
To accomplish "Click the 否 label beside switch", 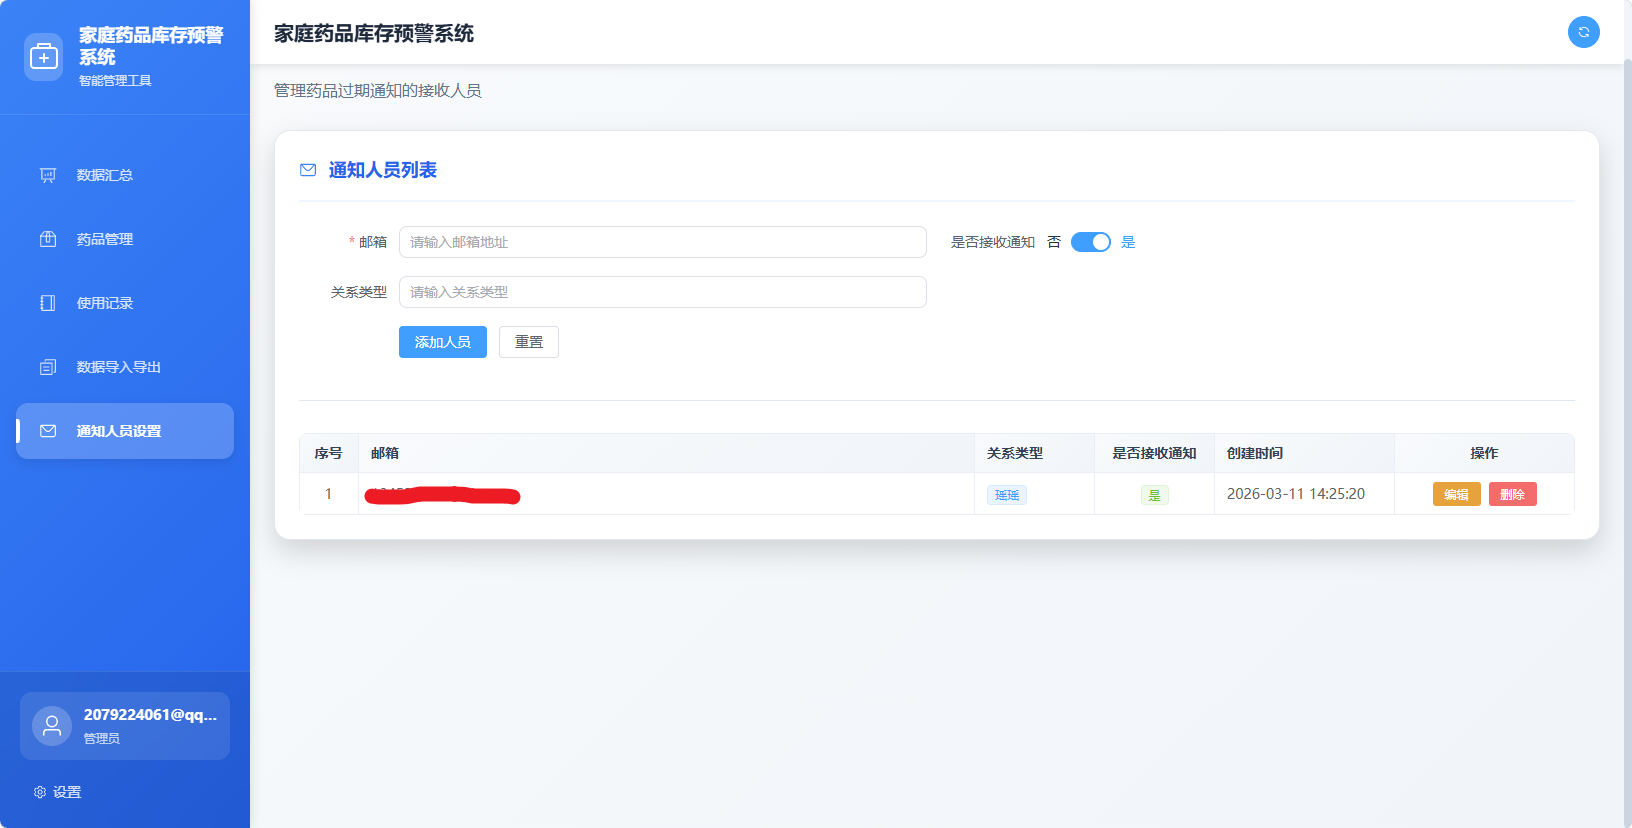I will 1054,242.
